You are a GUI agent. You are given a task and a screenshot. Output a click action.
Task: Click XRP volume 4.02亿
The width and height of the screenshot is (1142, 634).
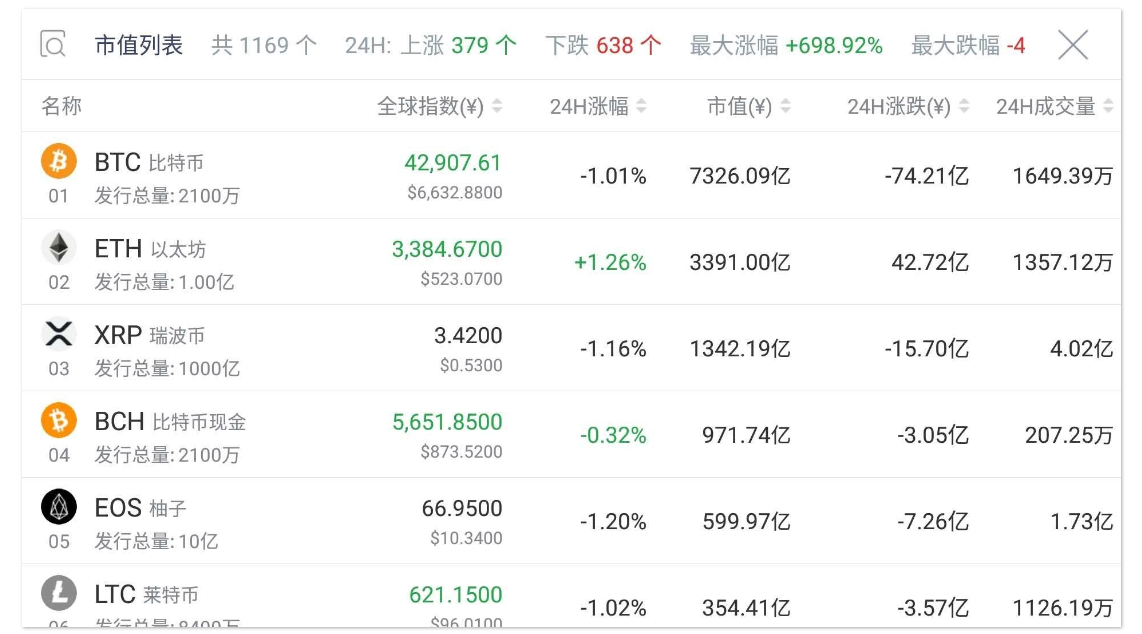(1082, 349)
